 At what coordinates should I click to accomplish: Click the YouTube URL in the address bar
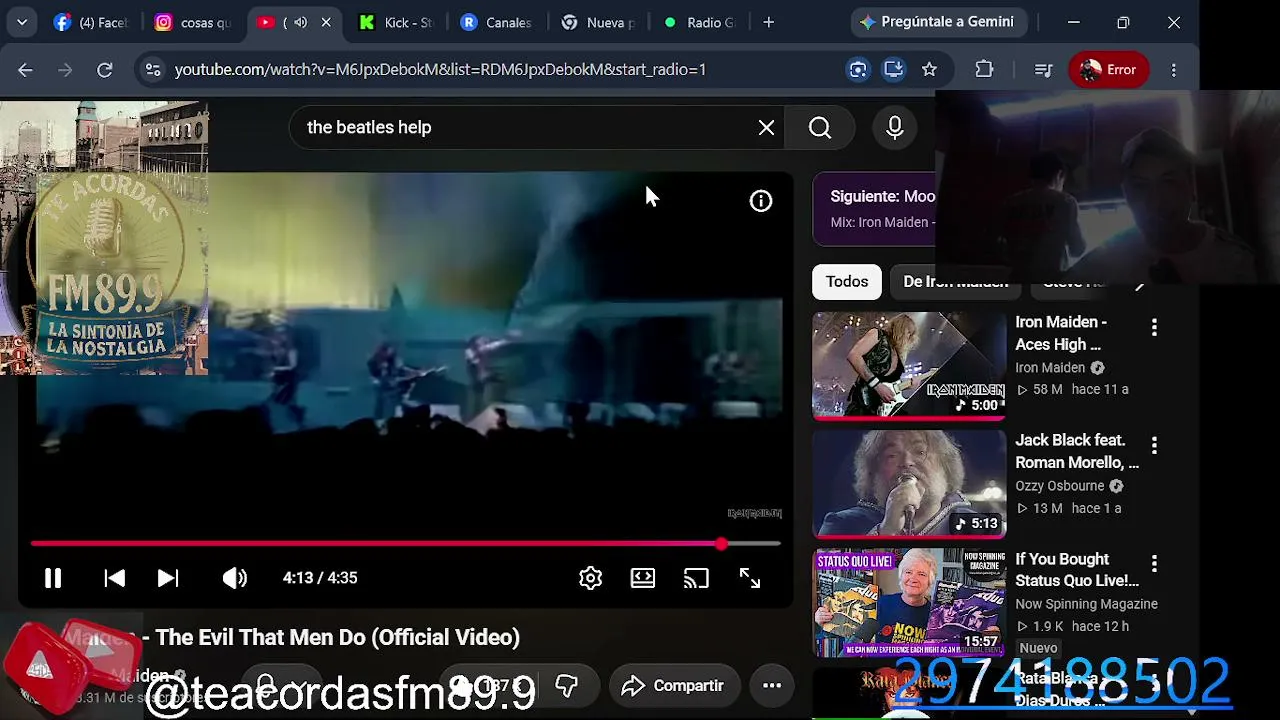[x=440, y=70]
